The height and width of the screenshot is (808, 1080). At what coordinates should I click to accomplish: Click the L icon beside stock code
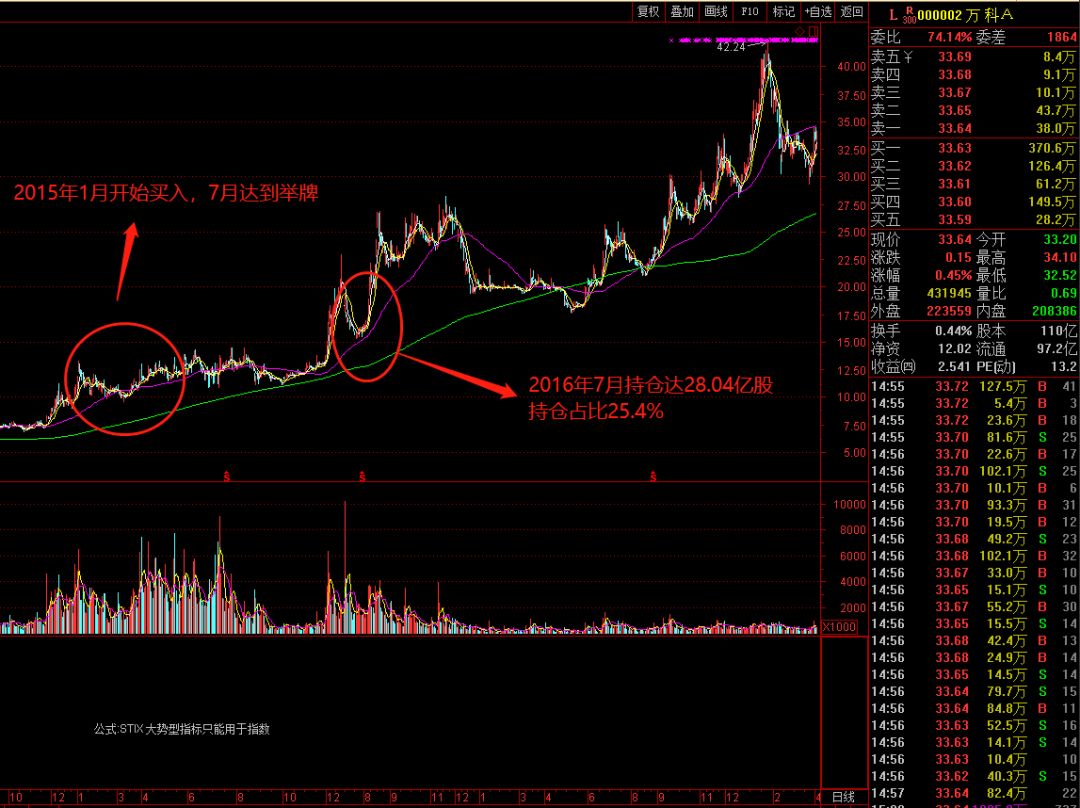pyautogui.click(x=893, y=14)
